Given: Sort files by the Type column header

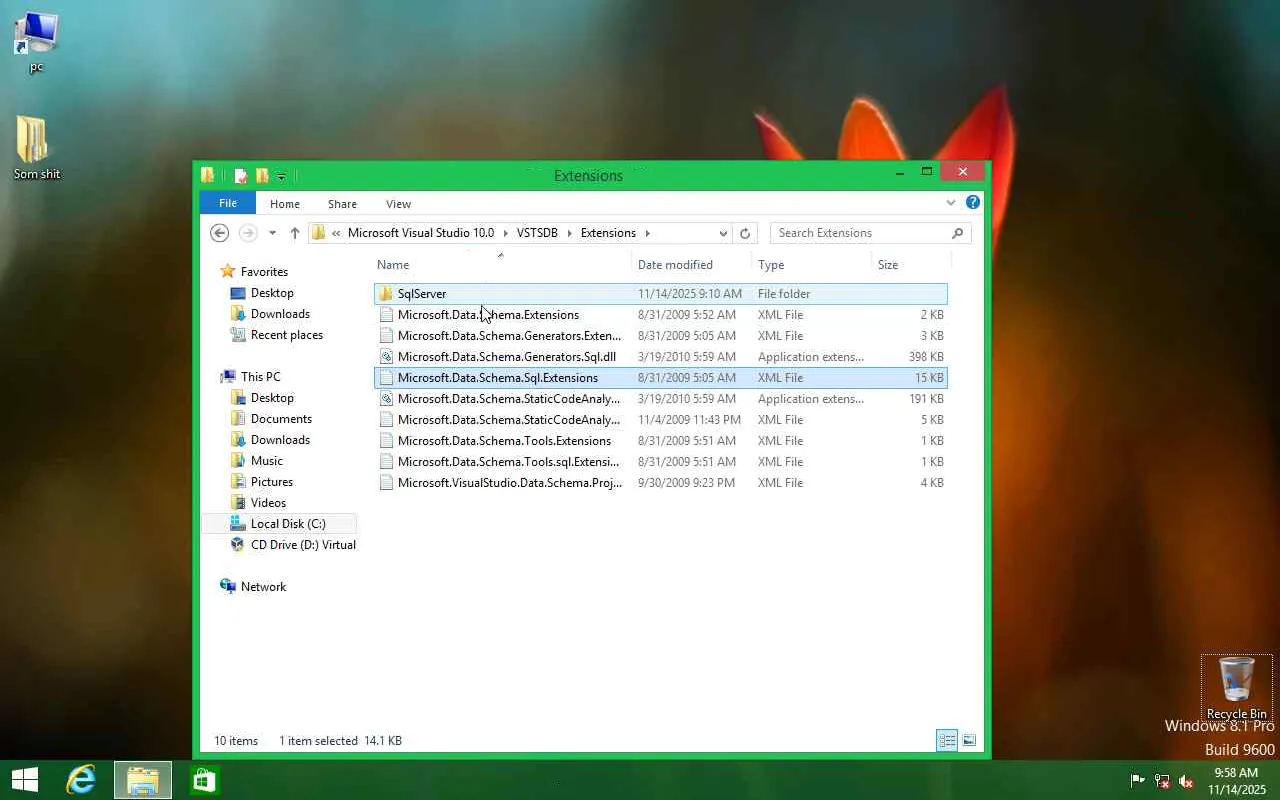Looking at the screenshot, I should [x=812, y=265].
